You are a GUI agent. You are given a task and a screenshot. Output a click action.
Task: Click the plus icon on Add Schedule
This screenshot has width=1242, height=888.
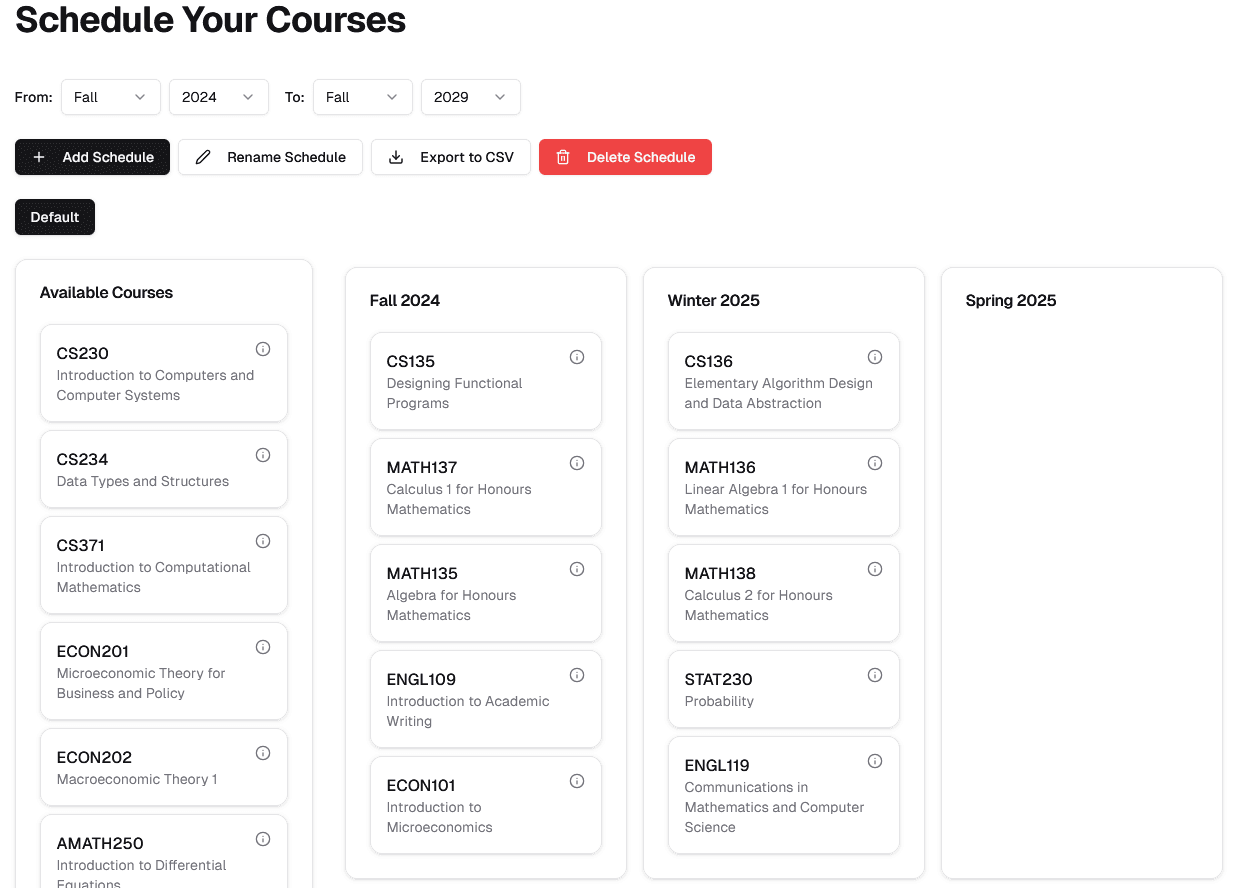tap(38, 157)
